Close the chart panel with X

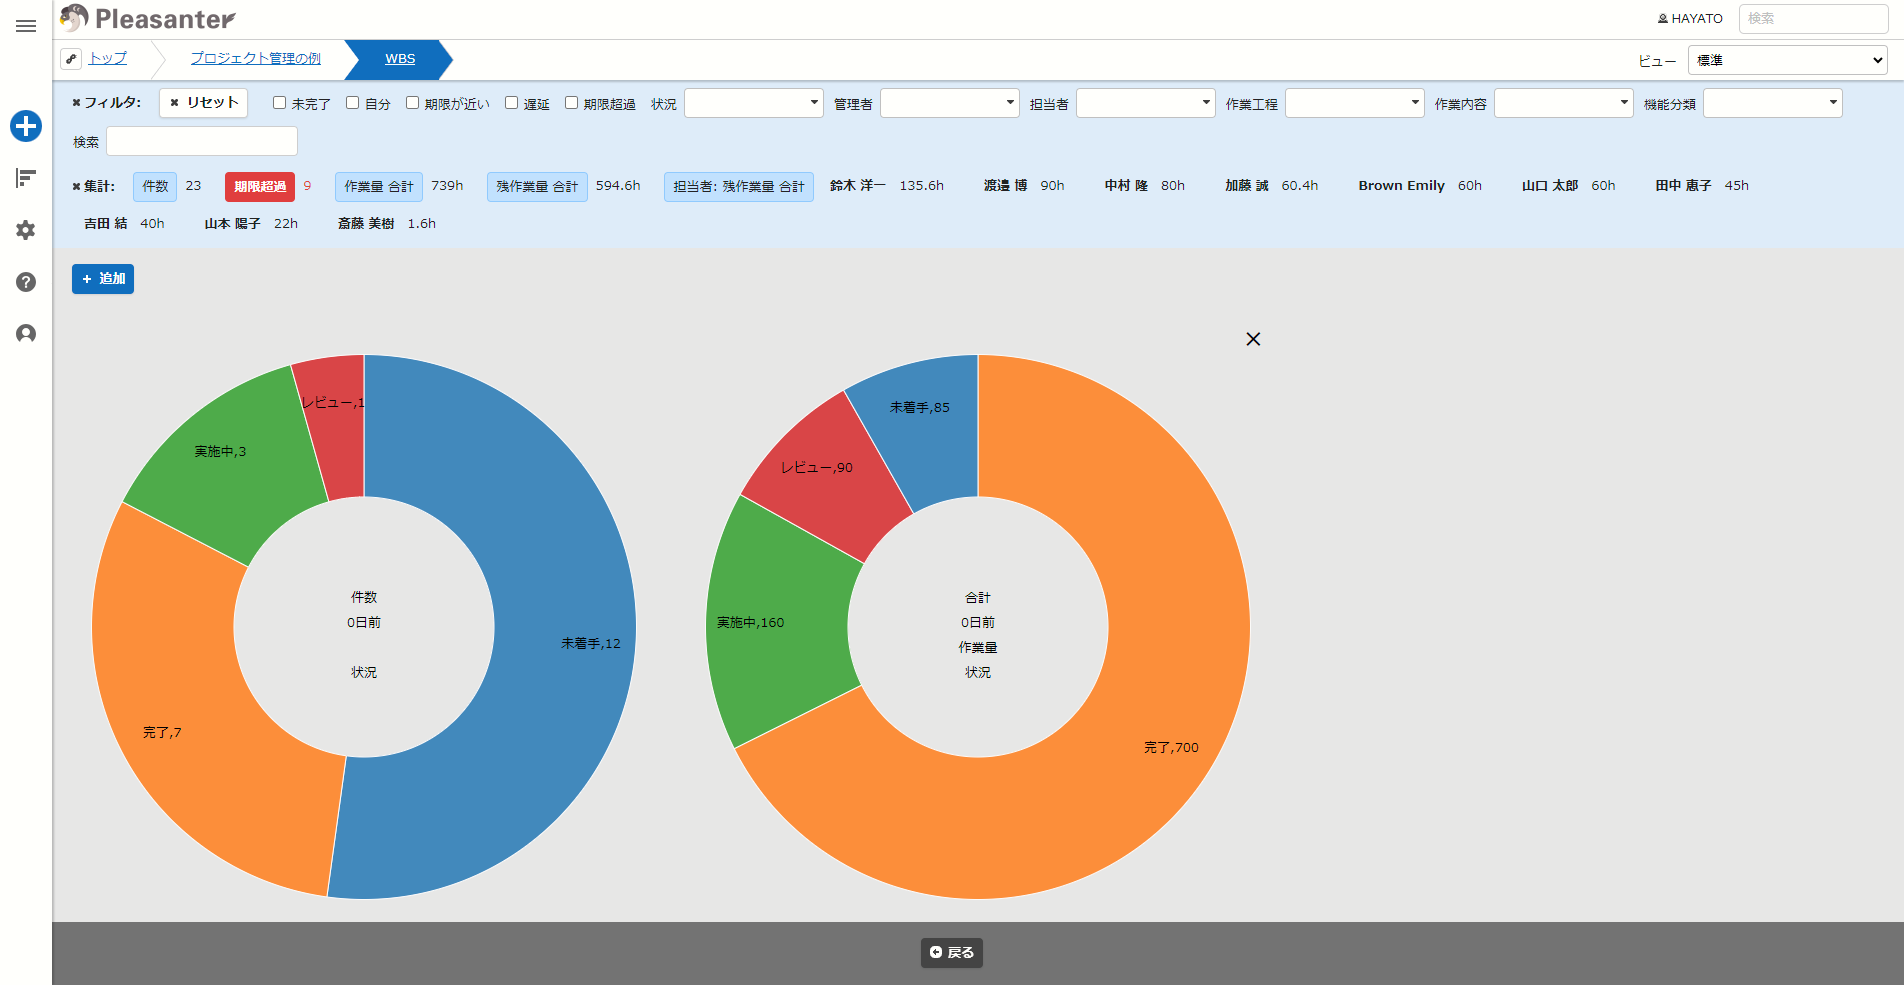pos(1253,339)
